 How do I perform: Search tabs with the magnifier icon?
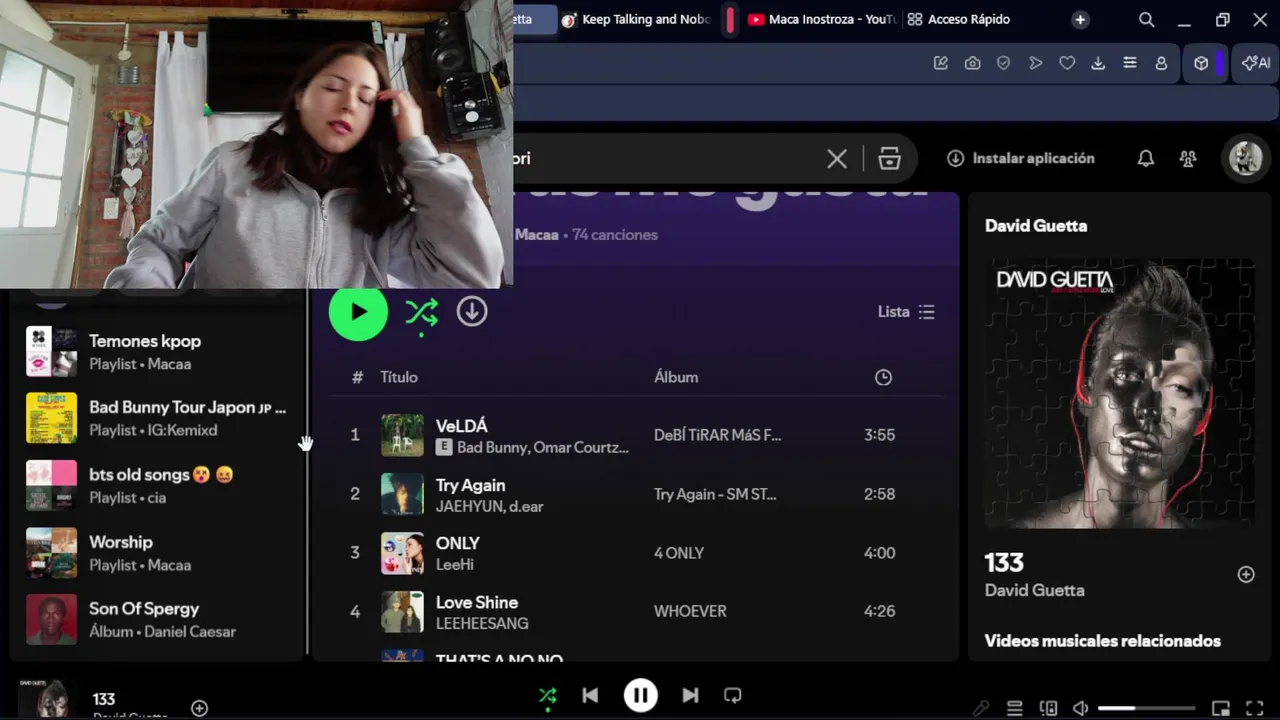(1147, 19)
